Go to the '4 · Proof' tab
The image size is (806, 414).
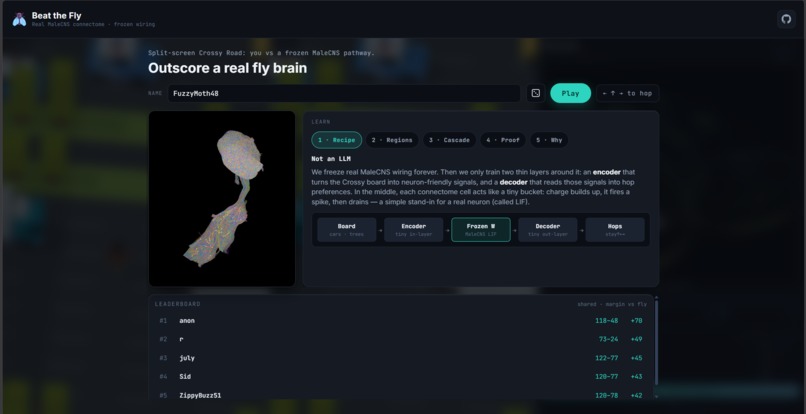click(x=503, y=140)
